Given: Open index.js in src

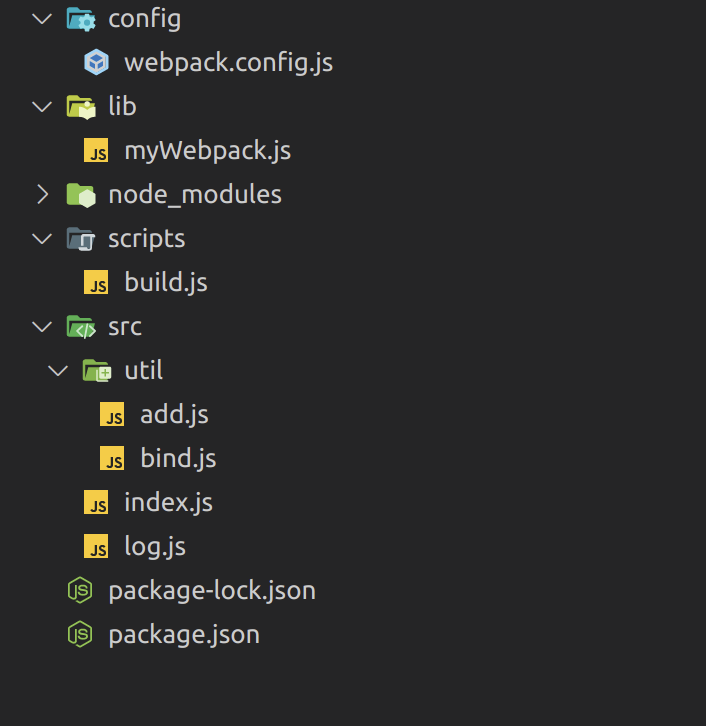Looking at the screenshot, I should point(168,503).
